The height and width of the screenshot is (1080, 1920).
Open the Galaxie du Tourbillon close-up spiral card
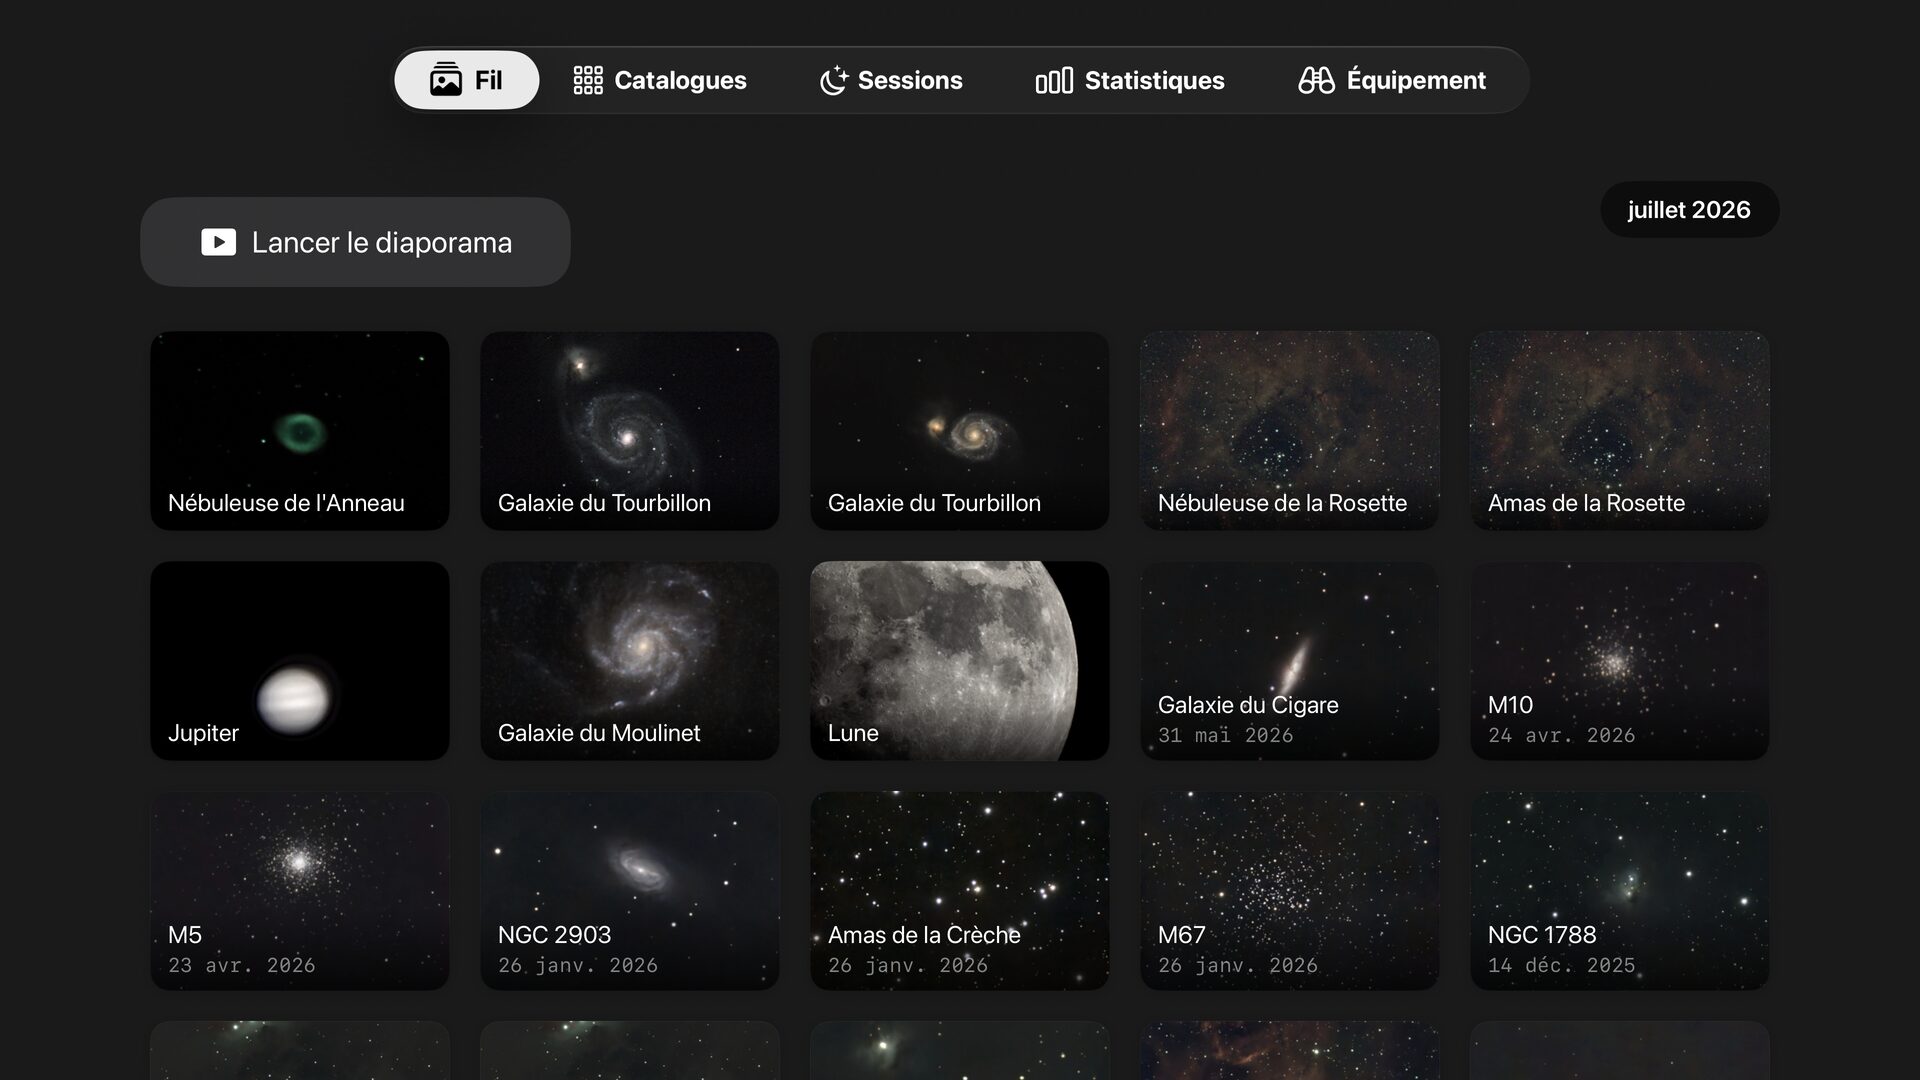click(x=630, y=431)
